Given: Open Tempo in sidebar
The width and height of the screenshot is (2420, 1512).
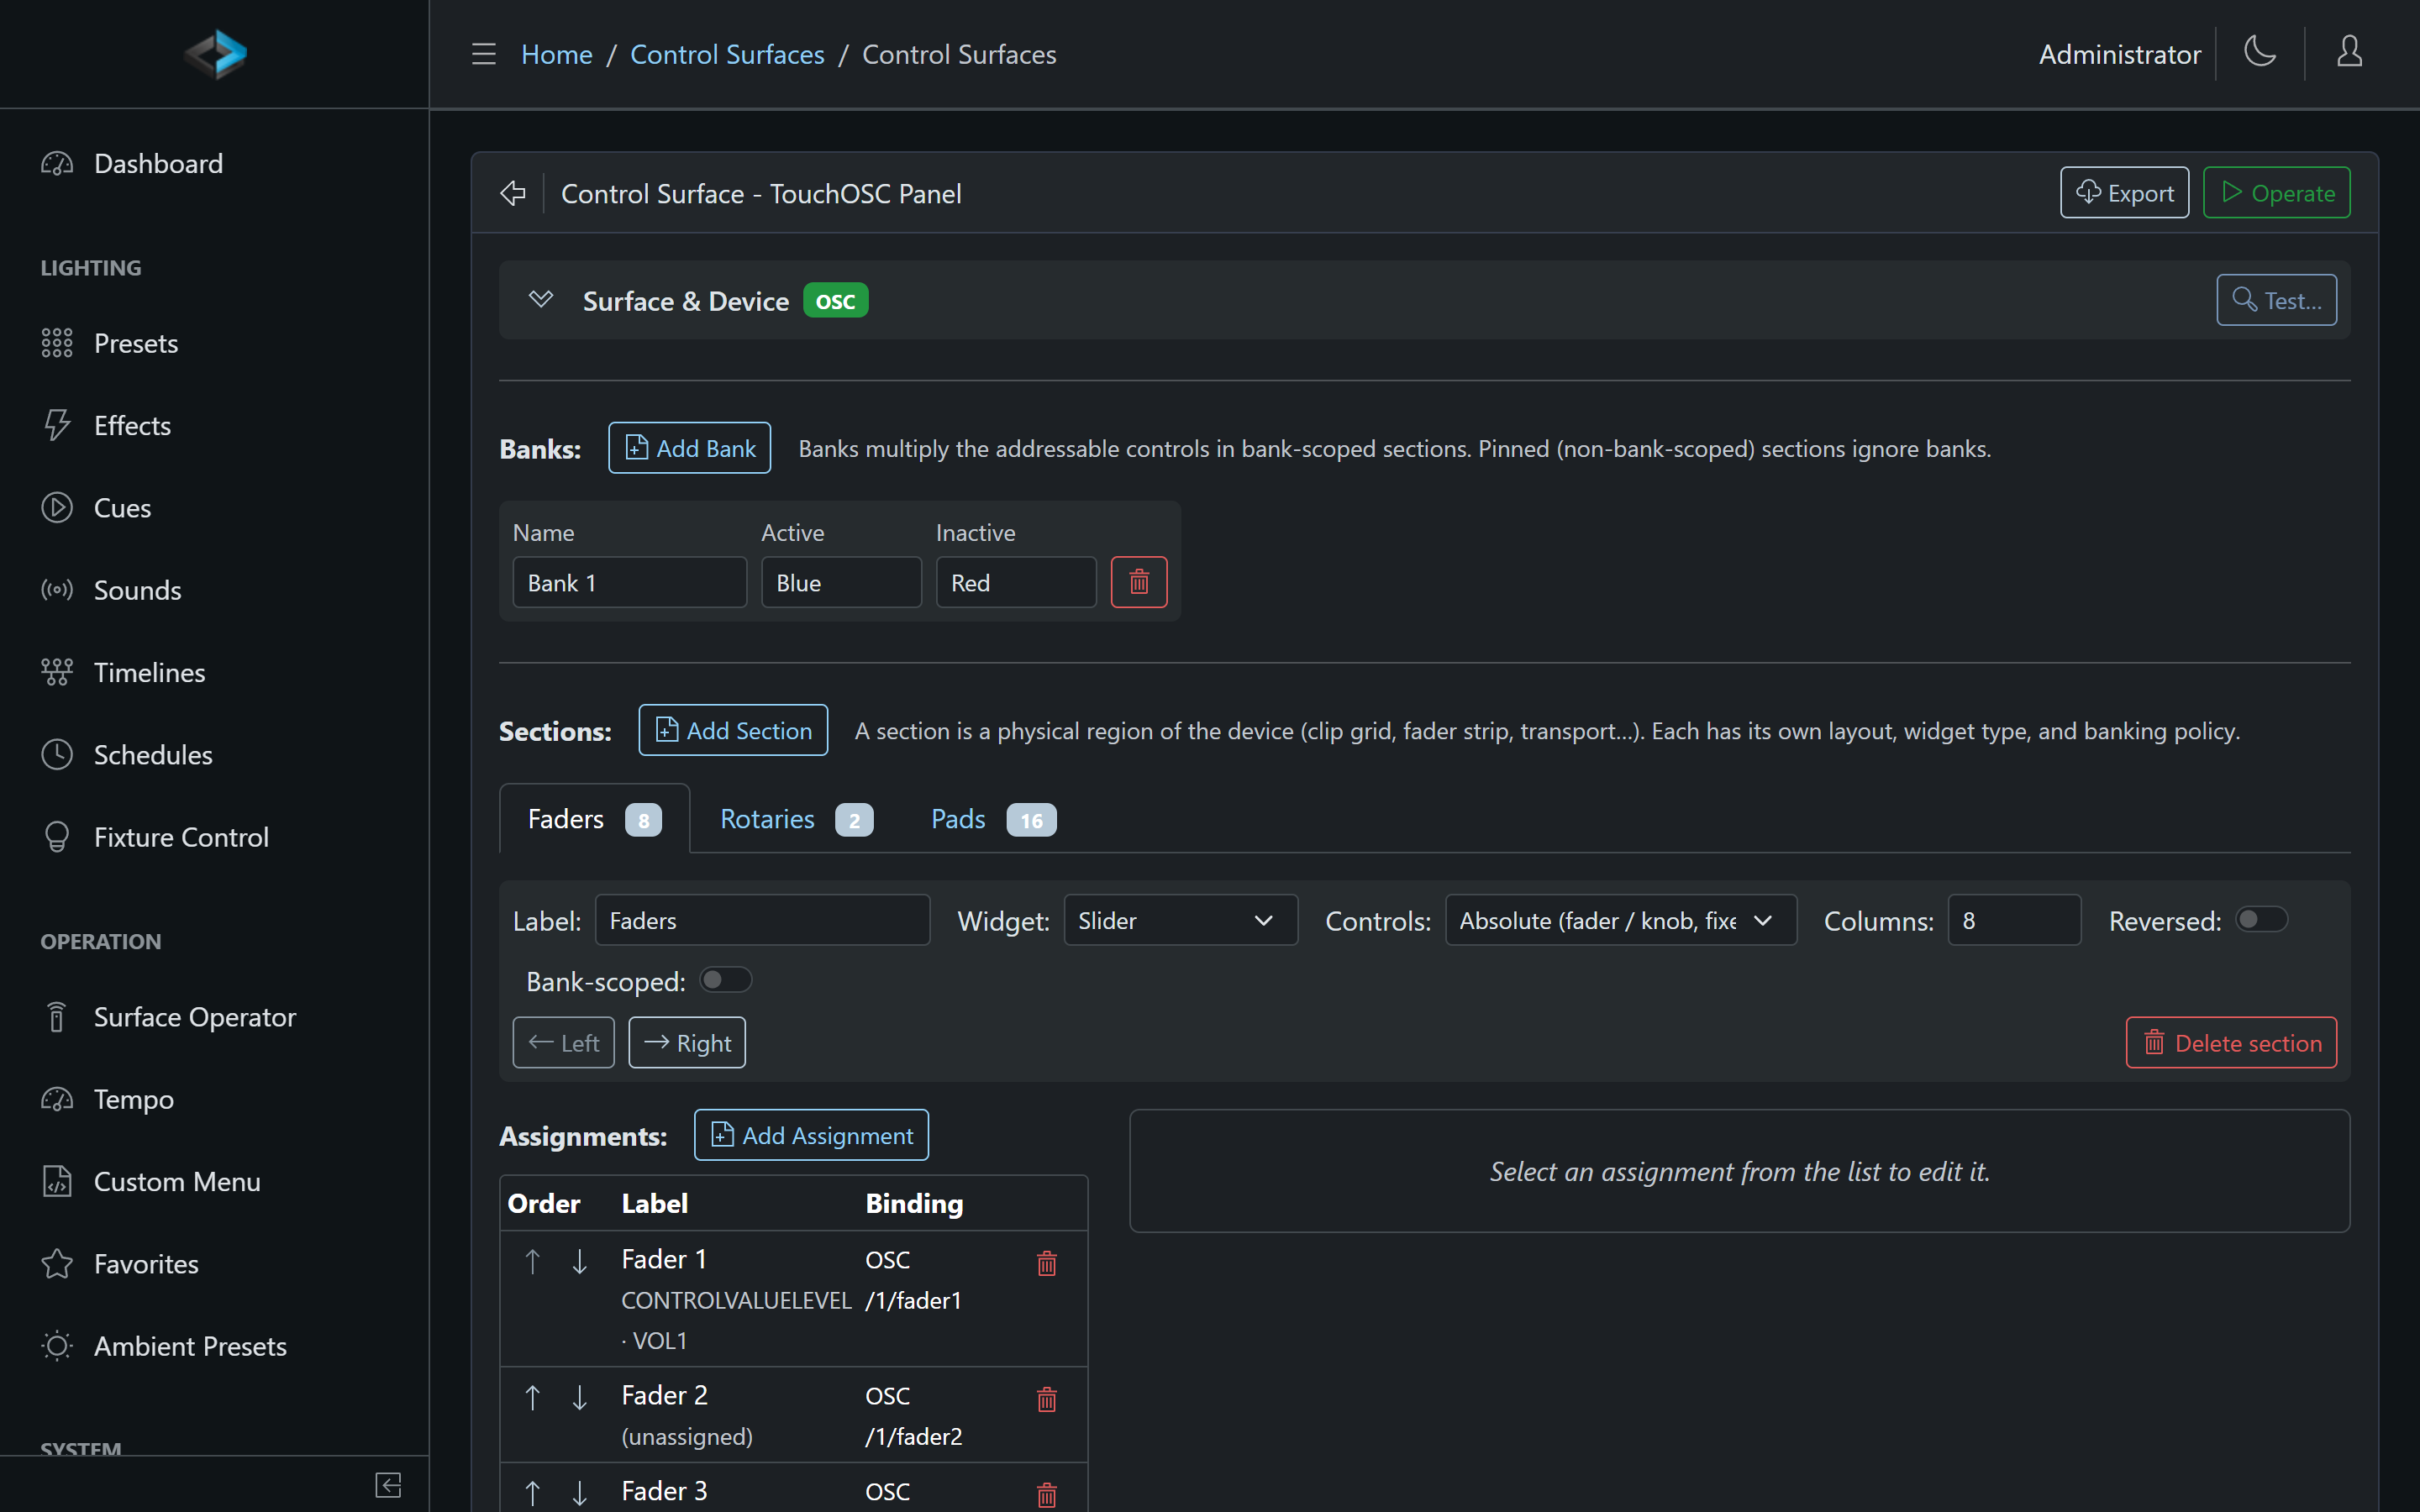Looking at the screenshot, I should (214, 1099).
